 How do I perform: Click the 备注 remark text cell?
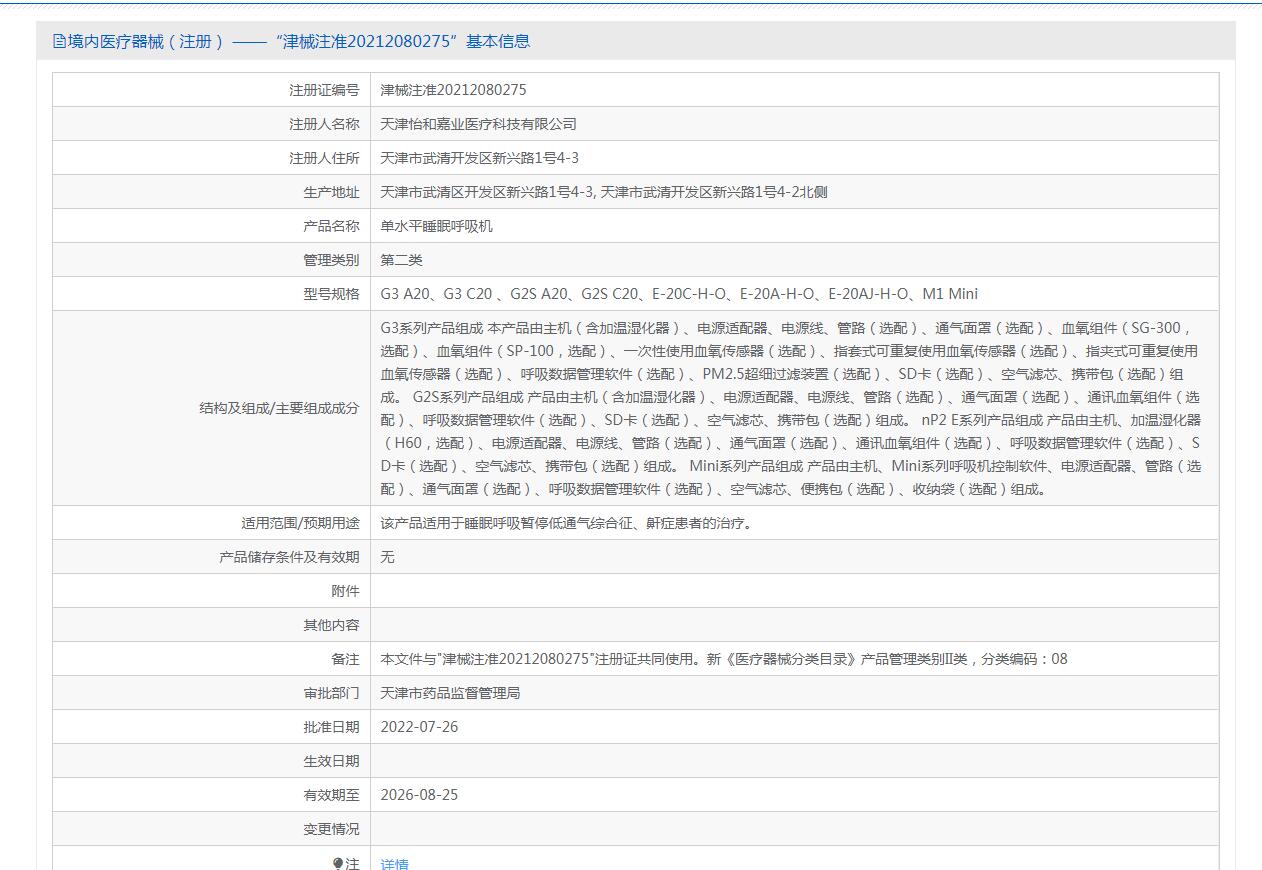click(x=724, y=659)
